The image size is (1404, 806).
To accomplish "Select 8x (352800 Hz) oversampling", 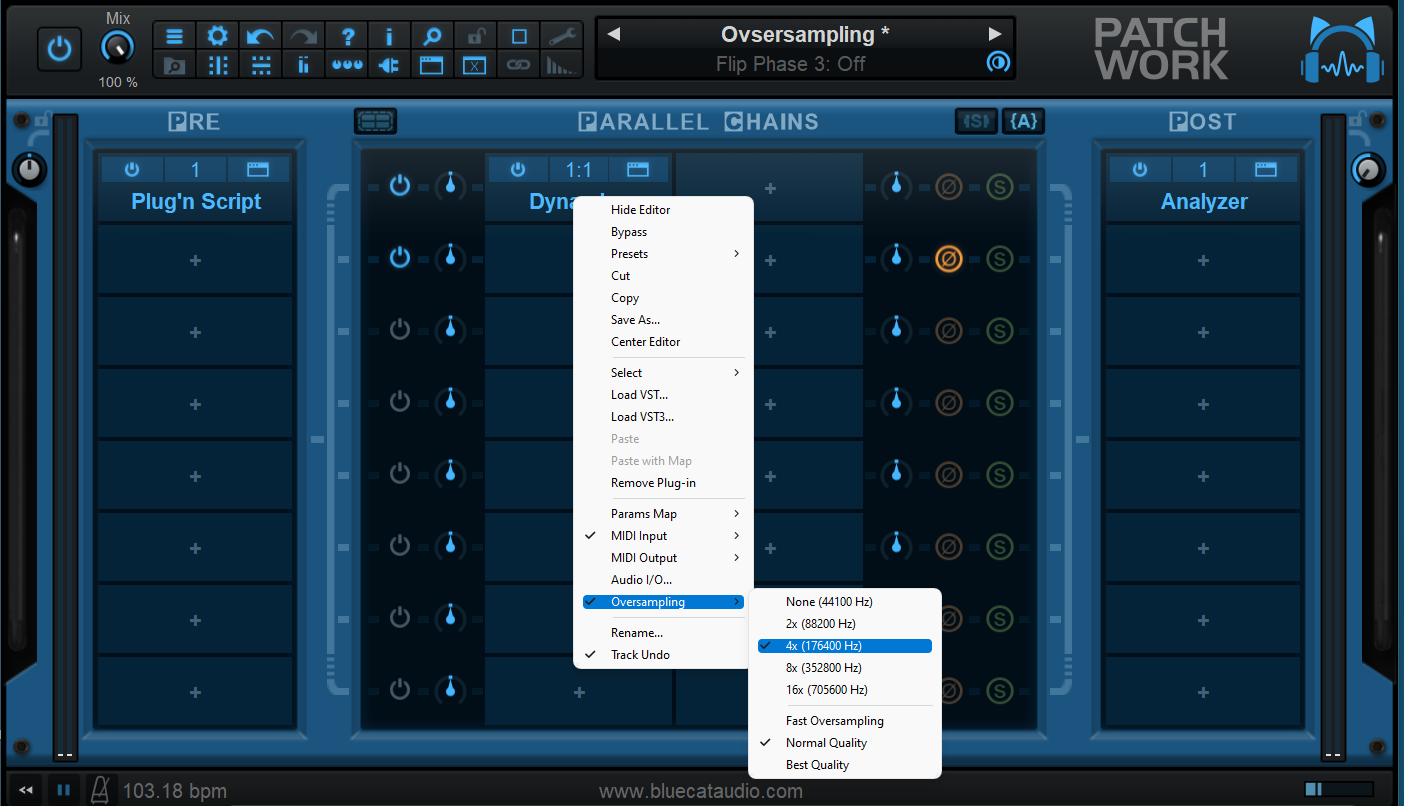I will click(x=845, y=668).
